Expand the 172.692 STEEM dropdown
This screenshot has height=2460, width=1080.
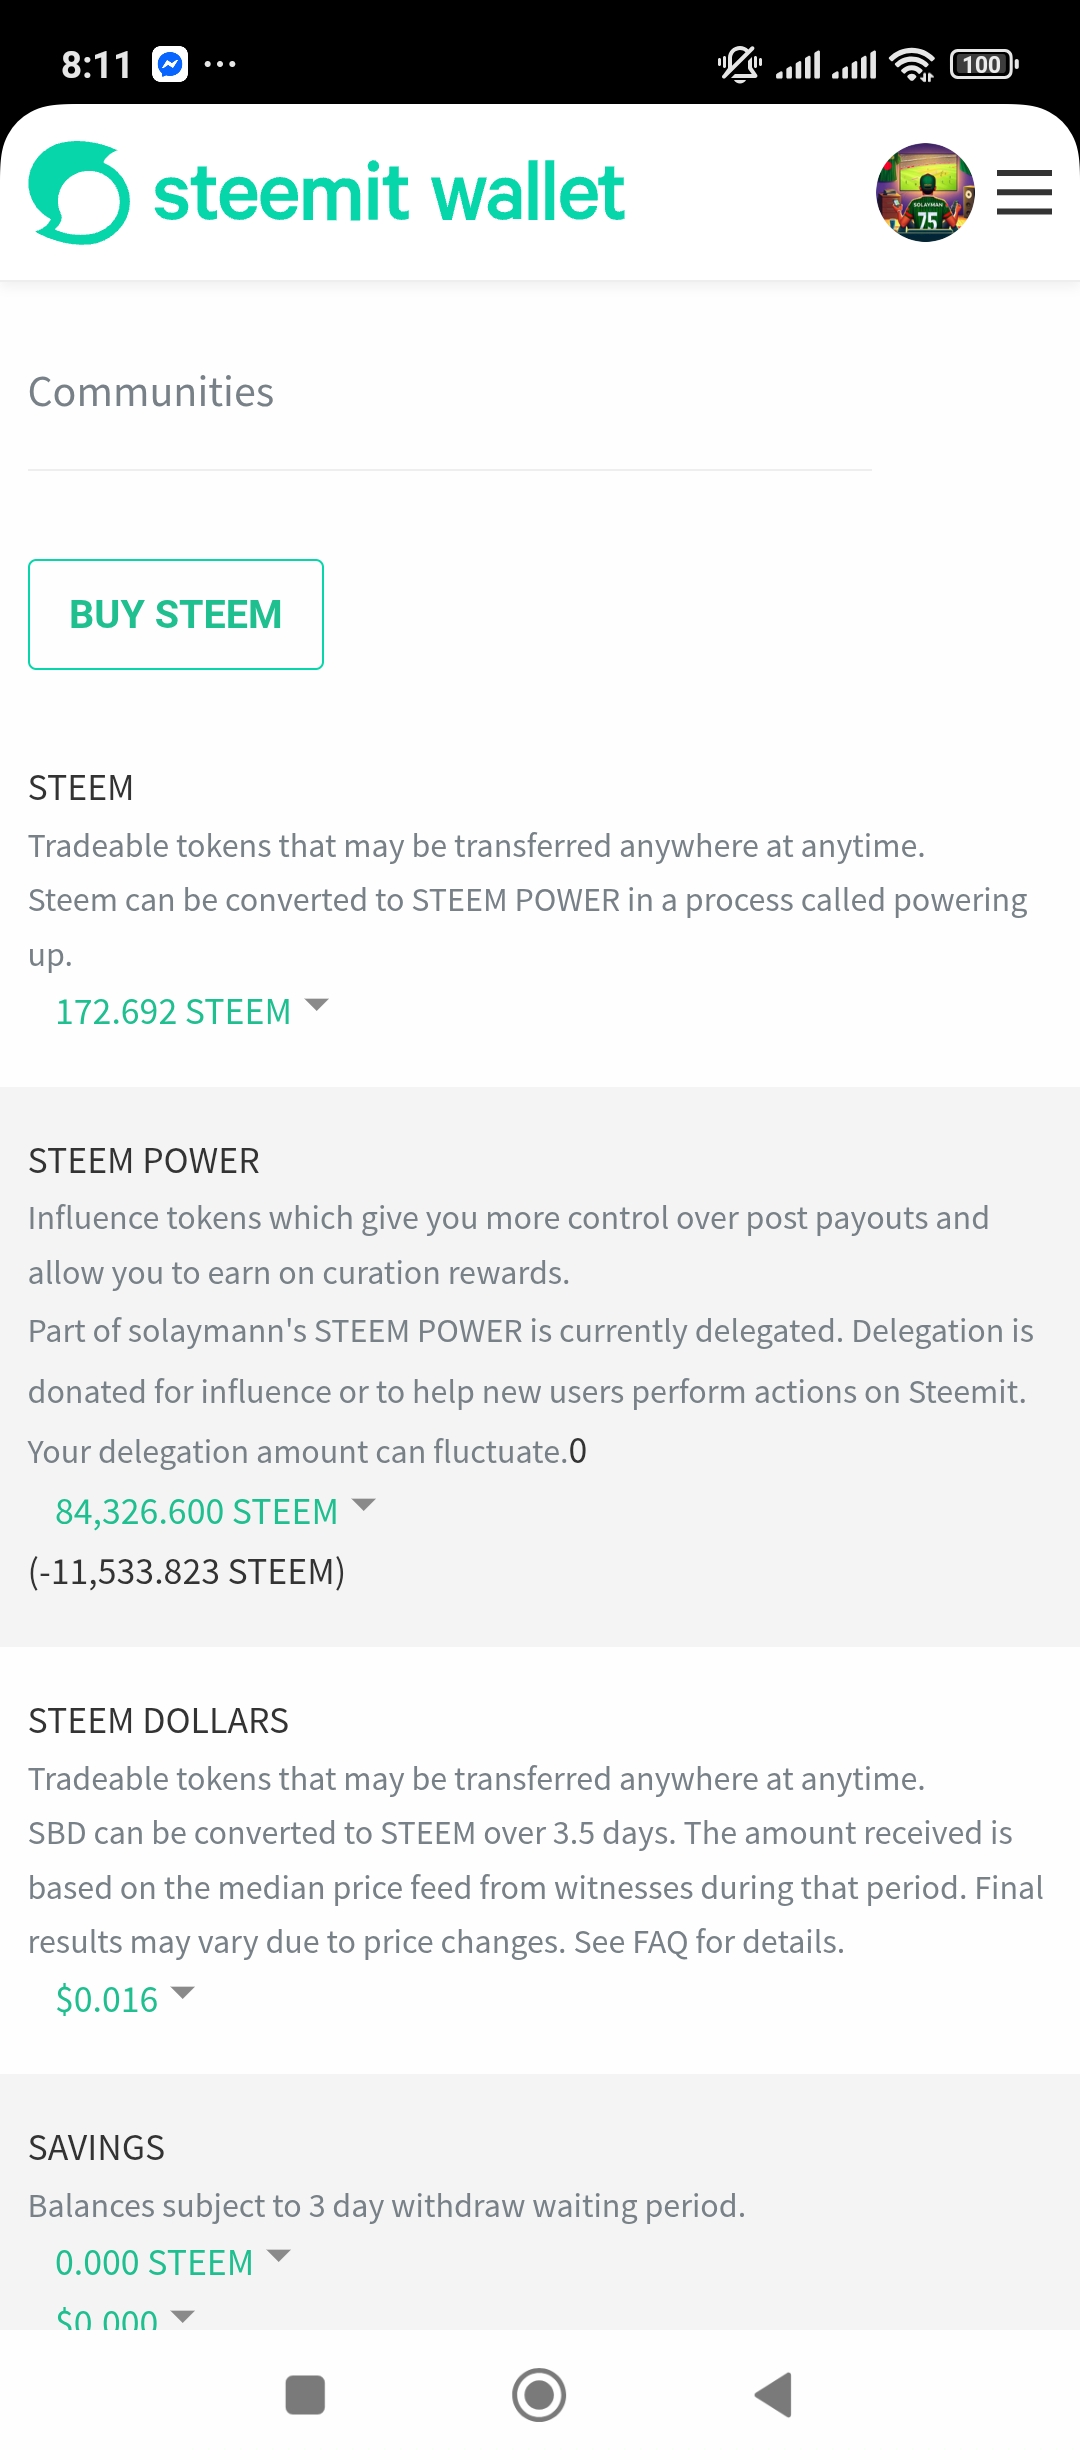pyautogui.click(x=192, y=1011)
